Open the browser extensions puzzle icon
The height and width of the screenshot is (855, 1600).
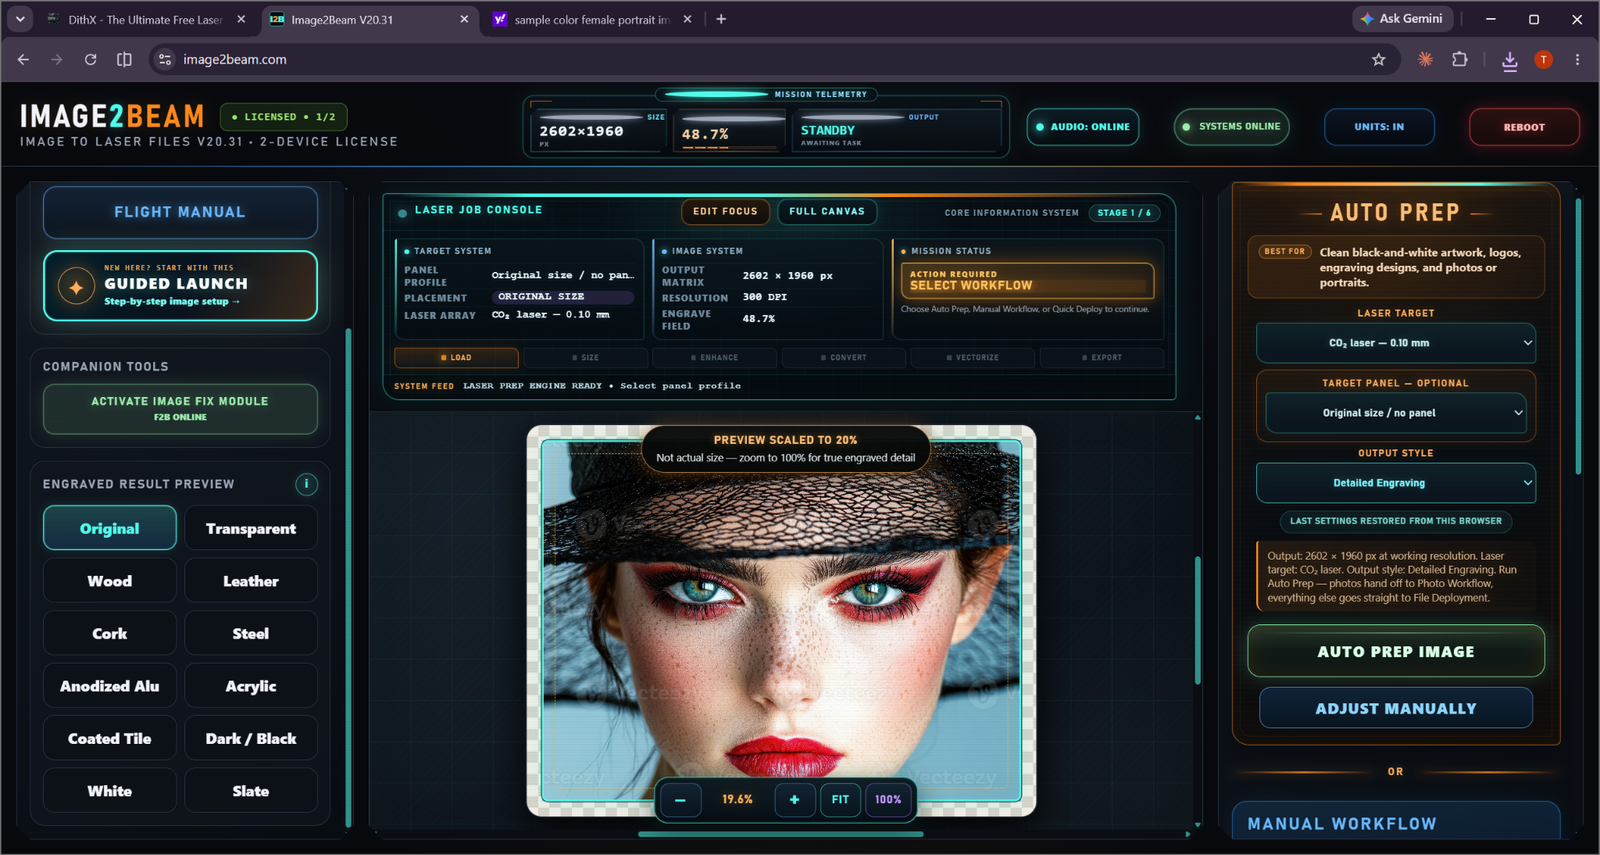click(x=1460, y=60)
